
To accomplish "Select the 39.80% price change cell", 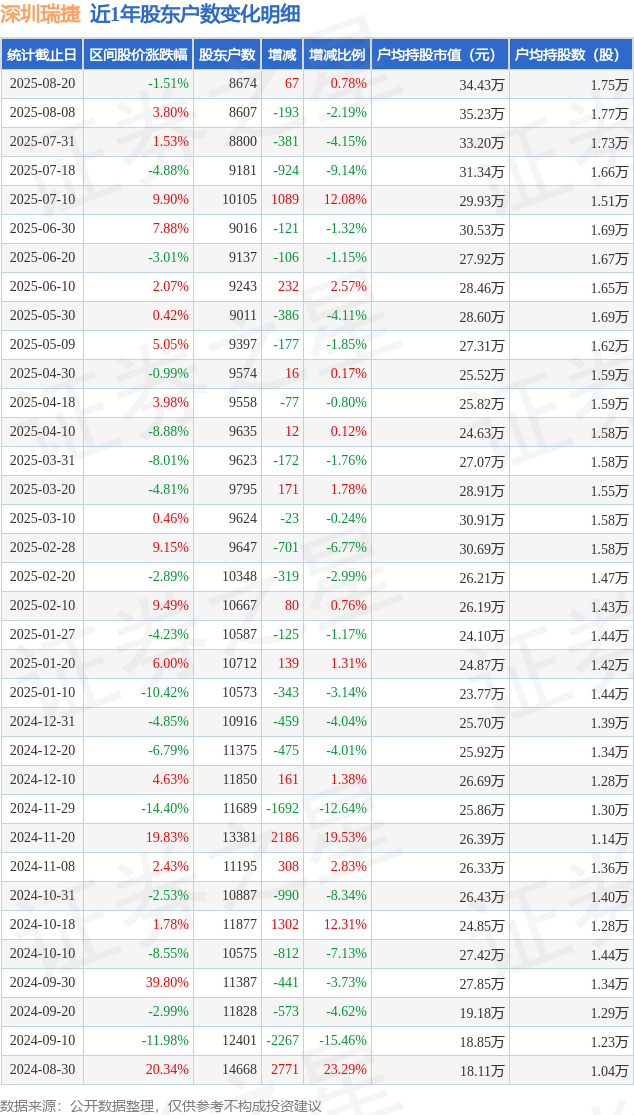I will click(x=138, y=983).
